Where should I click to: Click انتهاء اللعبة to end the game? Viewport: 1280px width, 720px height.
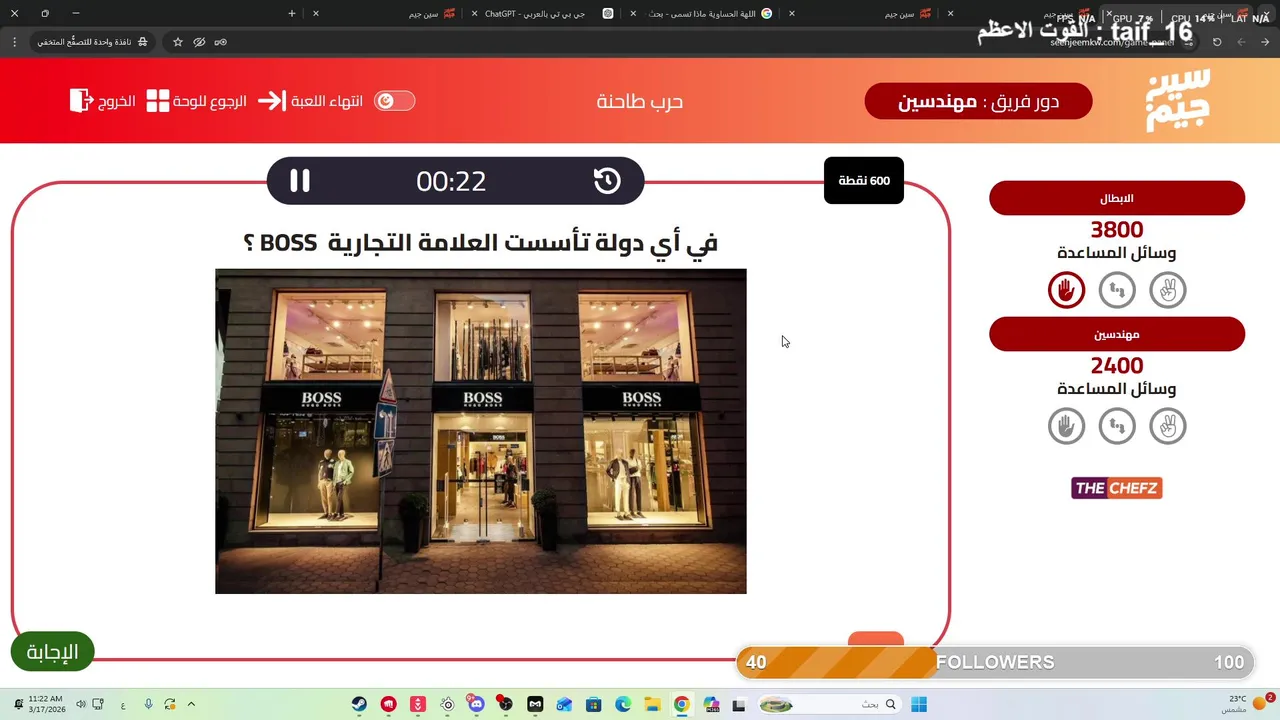tap(327, 101)
